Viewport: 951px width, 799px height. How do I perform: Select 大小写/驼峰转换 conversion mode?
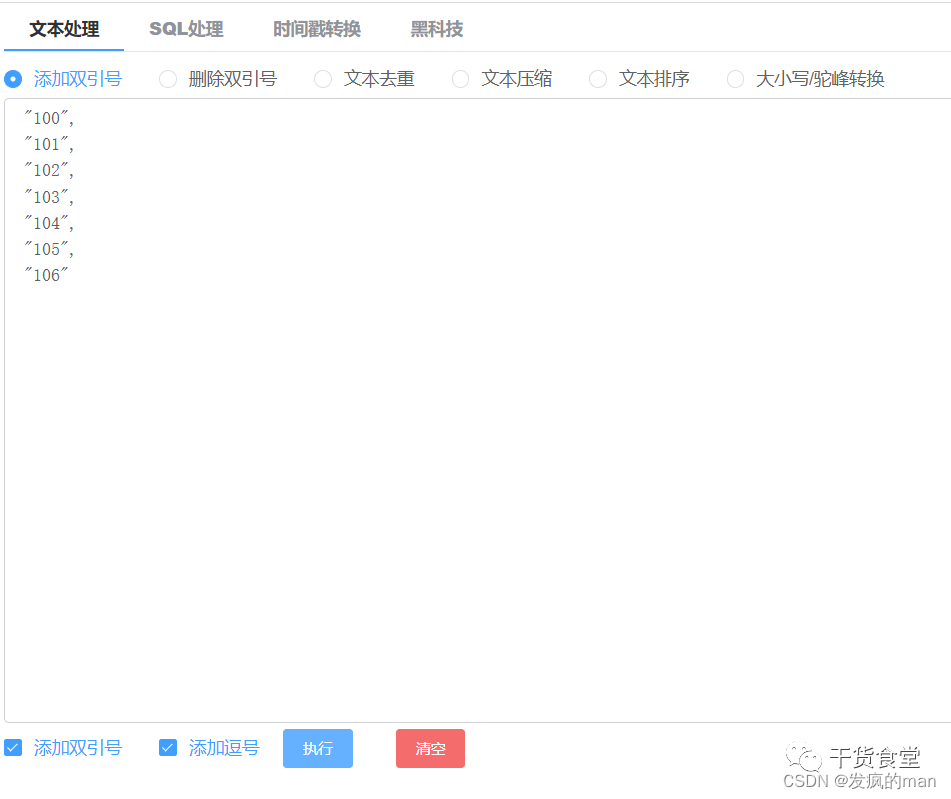tap(735, 79)
